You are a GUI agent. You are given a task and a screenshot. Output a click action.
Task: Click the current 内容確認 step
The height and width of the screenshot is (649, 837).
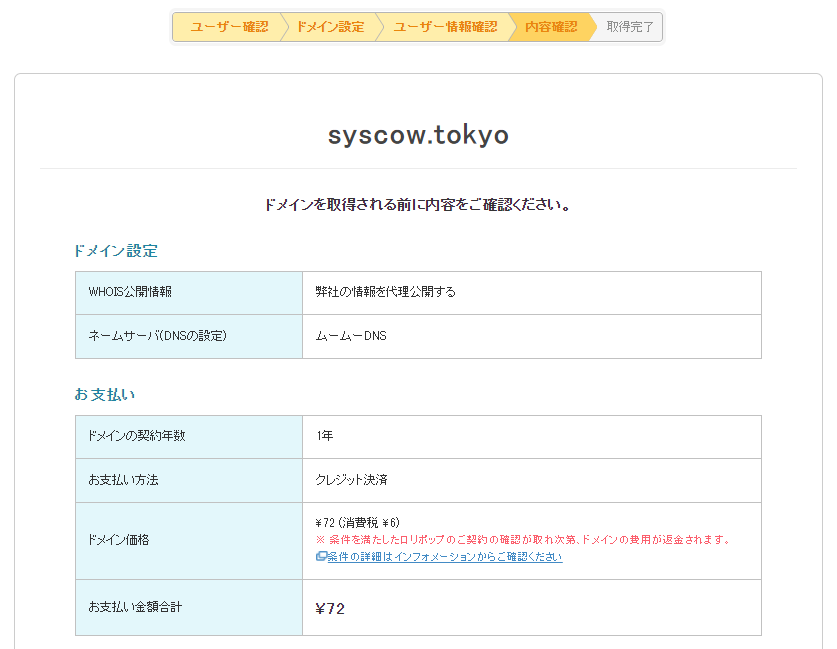[551, 27]
